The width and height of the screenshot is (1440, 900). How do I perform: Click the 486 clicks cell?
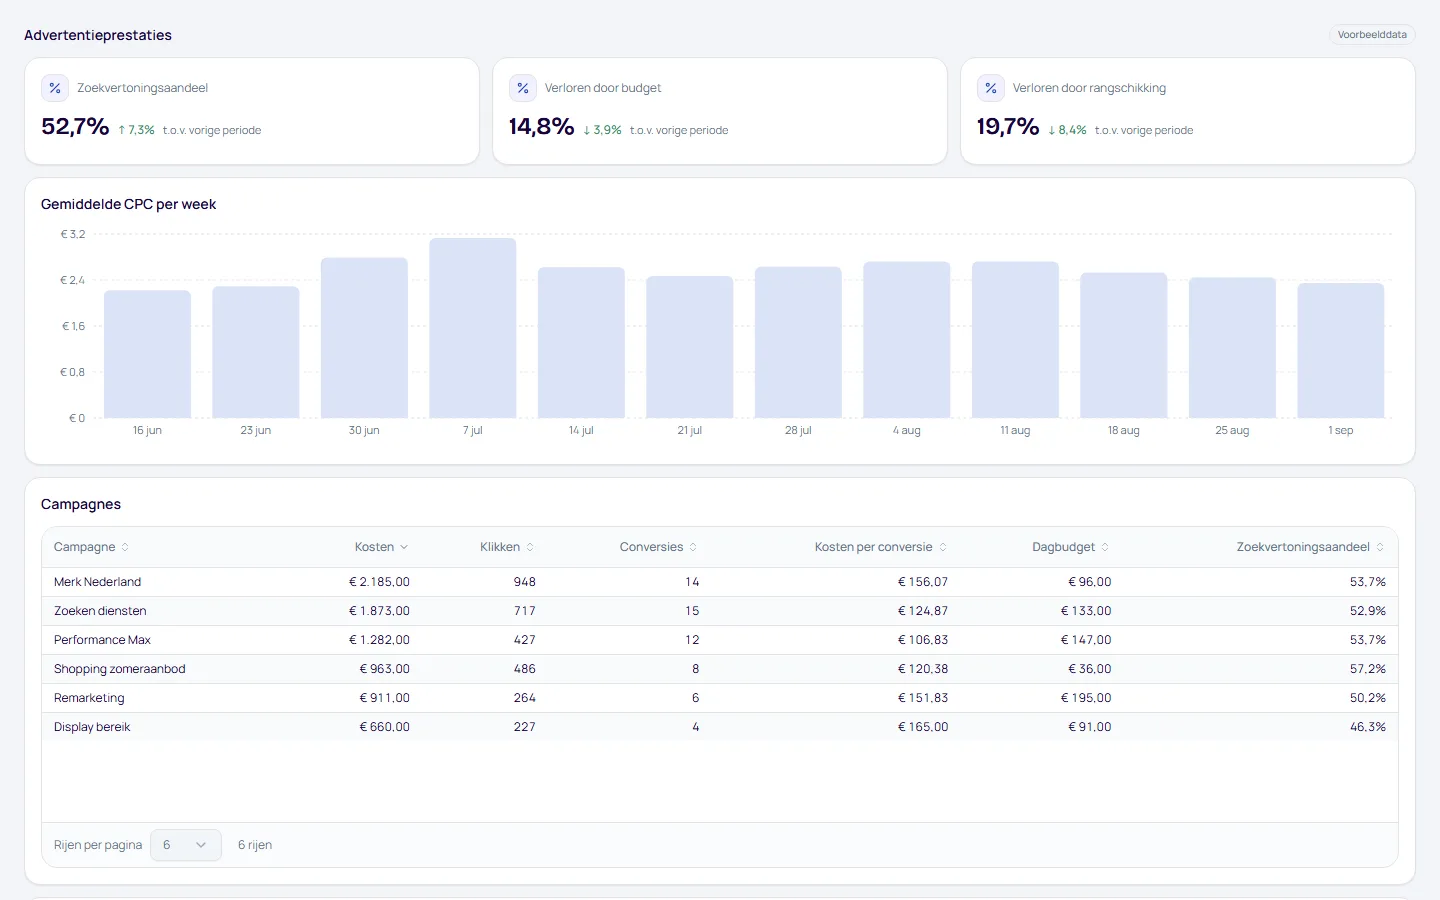(x=525, y=669)
